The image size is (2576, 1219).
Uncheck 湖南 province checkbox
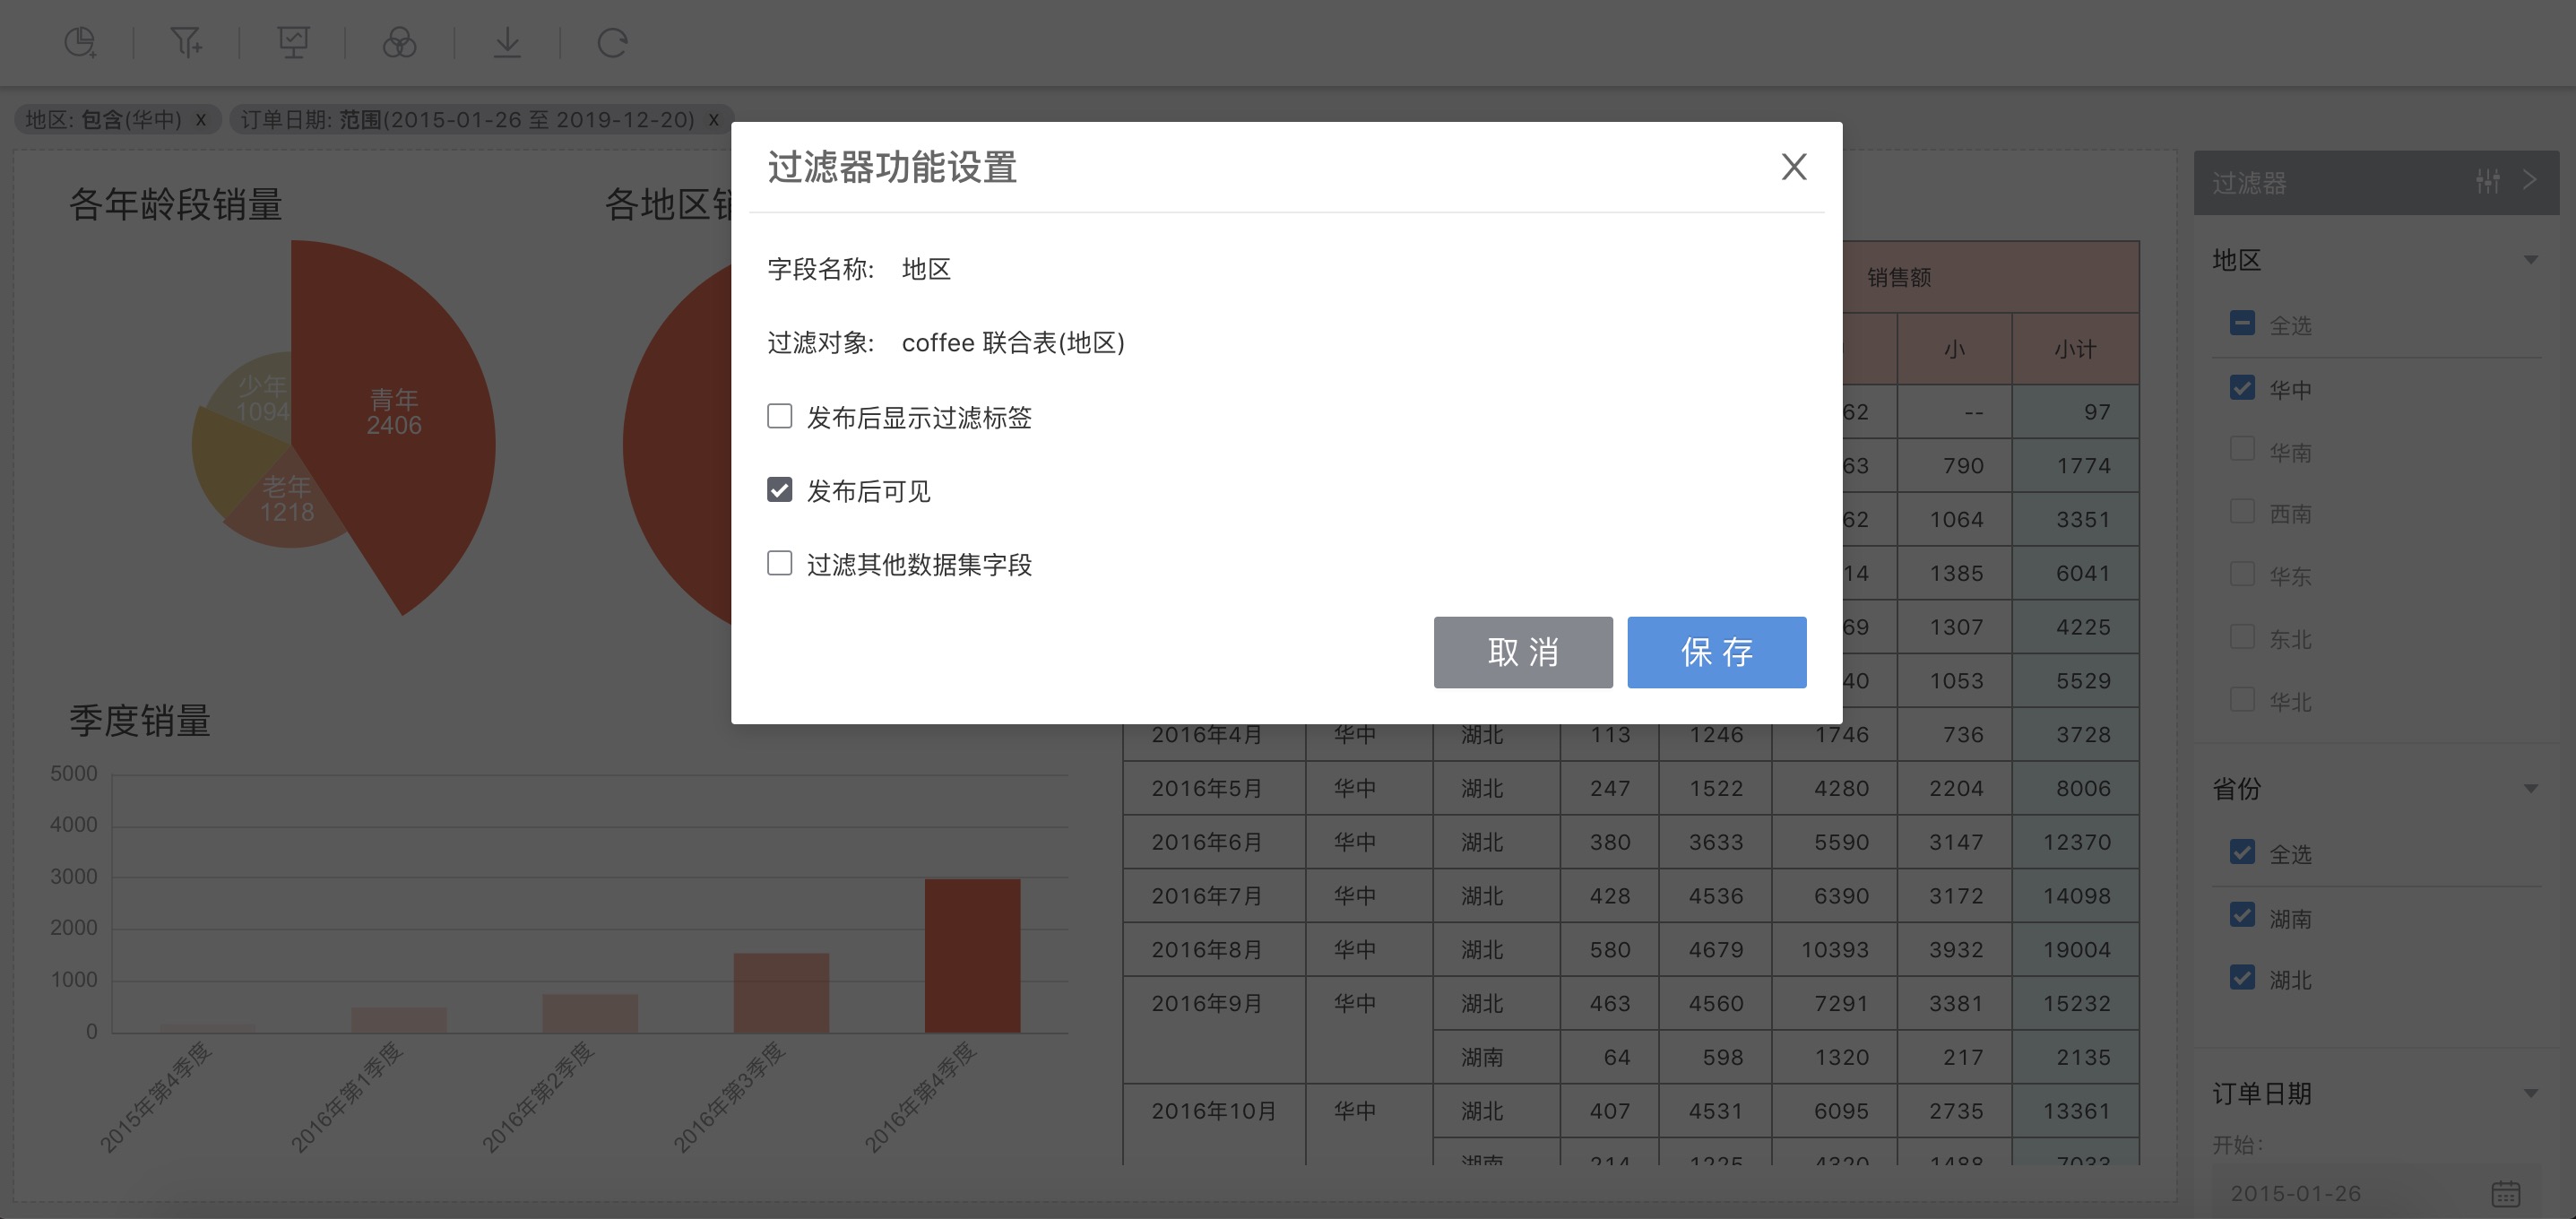pyautogui.click(x=2242, y=915)
